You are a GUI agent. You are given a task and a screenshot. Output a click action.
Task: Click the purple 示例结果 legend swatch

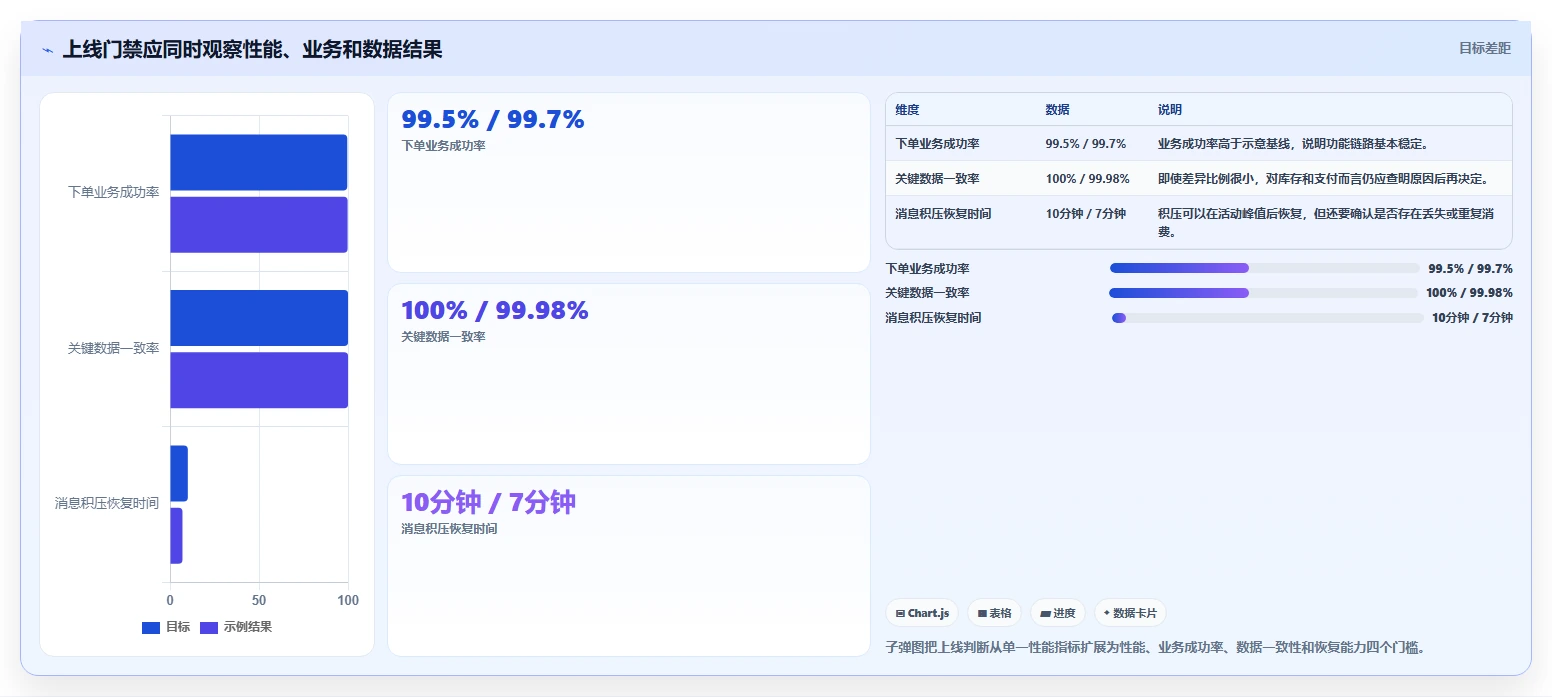[x=209, y=627]
